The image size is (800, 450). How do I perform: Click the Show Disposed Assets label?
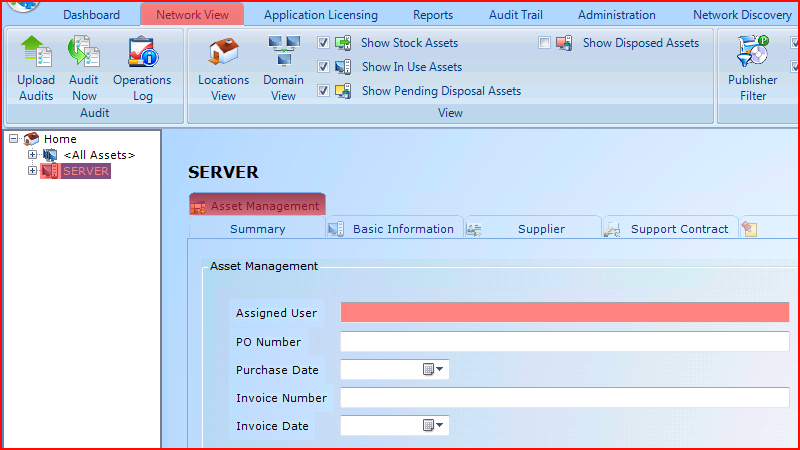(641, 43)
